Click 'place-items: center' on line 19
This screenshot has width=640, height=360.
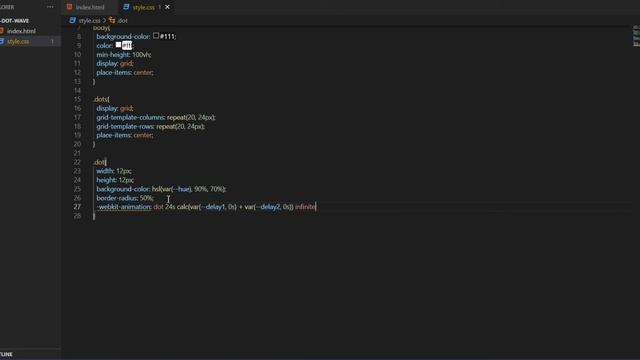125,136
